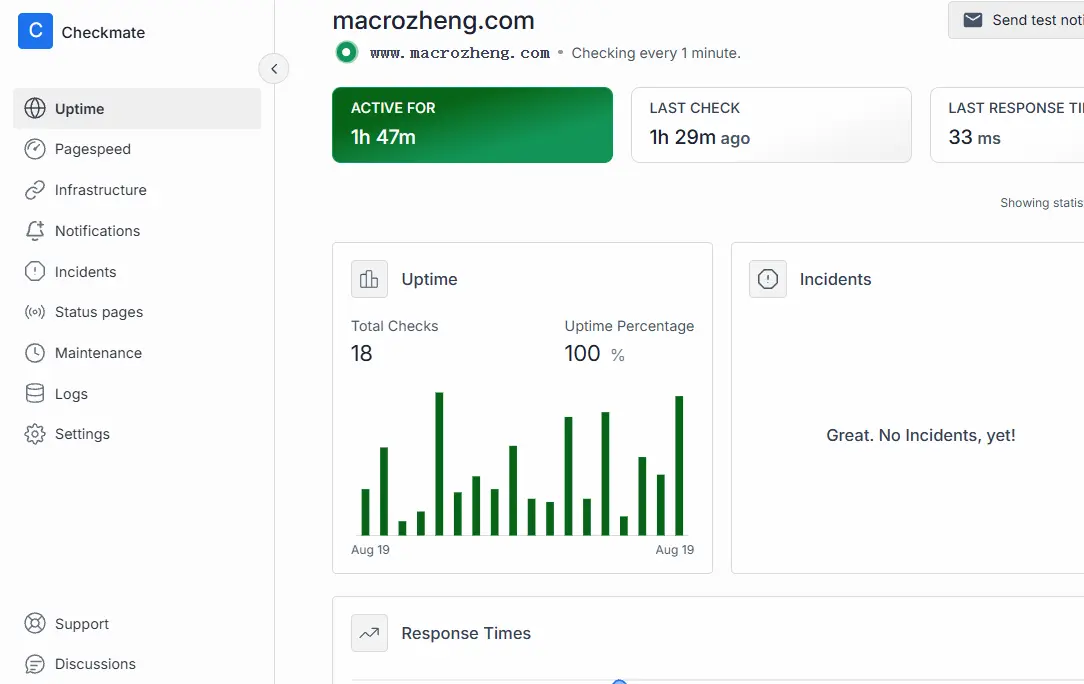Click the Pagespeed gauge icon

click(x=35, y=149)
